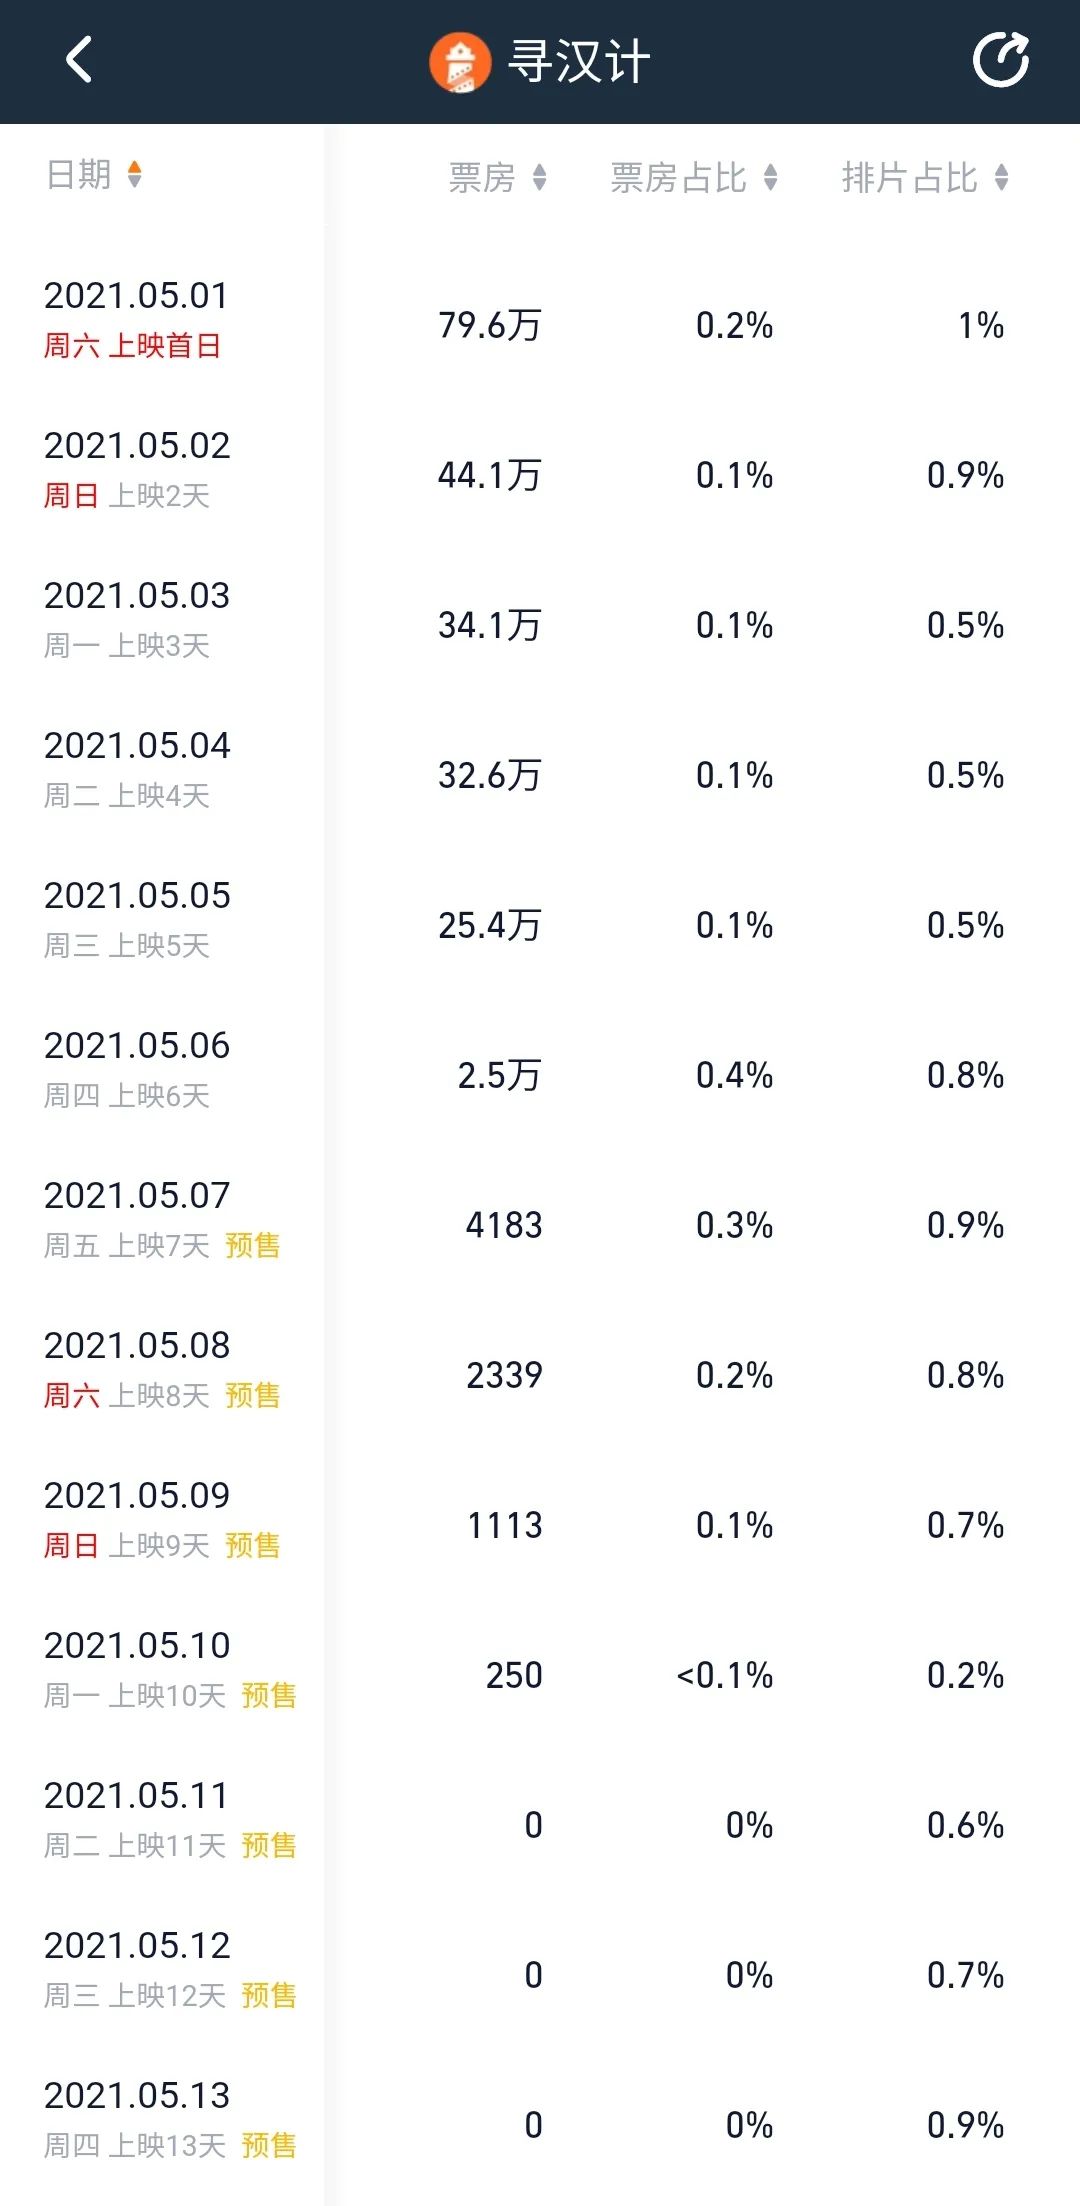Sort by the 票房 column label
The image size is (1080, 2206).
482,178
